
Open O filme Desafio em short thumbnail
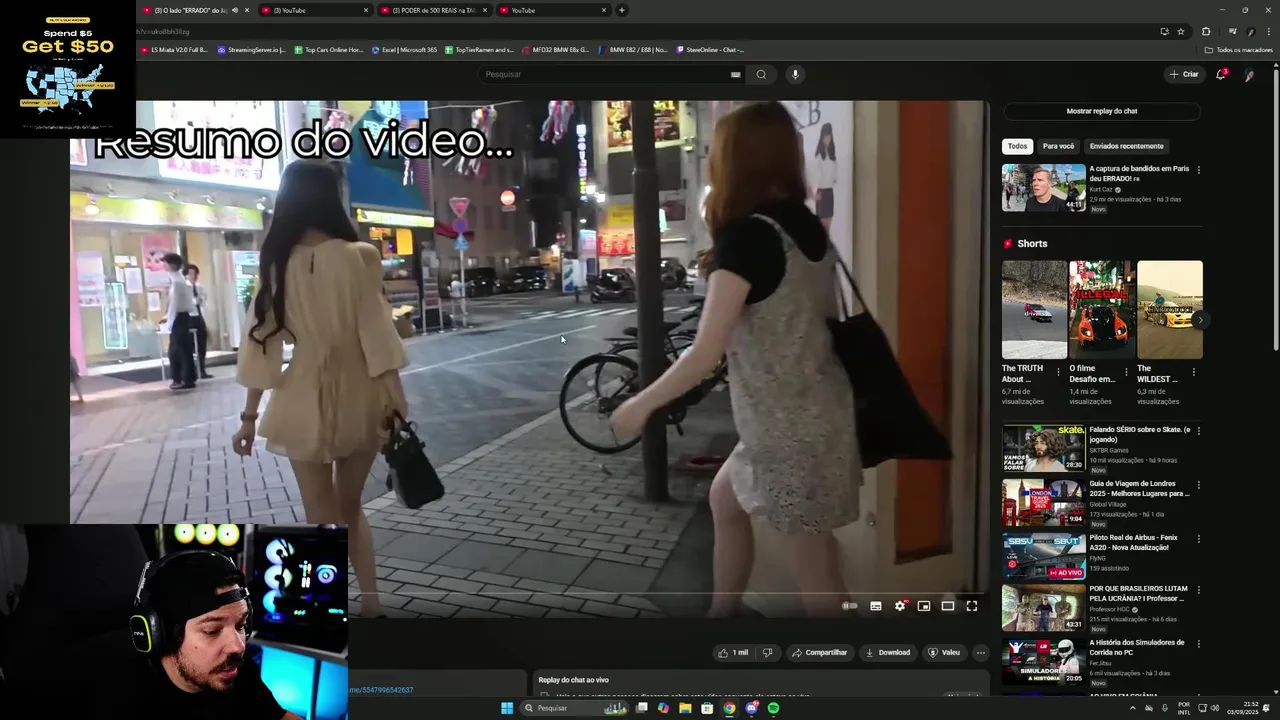click(1101, 309)
